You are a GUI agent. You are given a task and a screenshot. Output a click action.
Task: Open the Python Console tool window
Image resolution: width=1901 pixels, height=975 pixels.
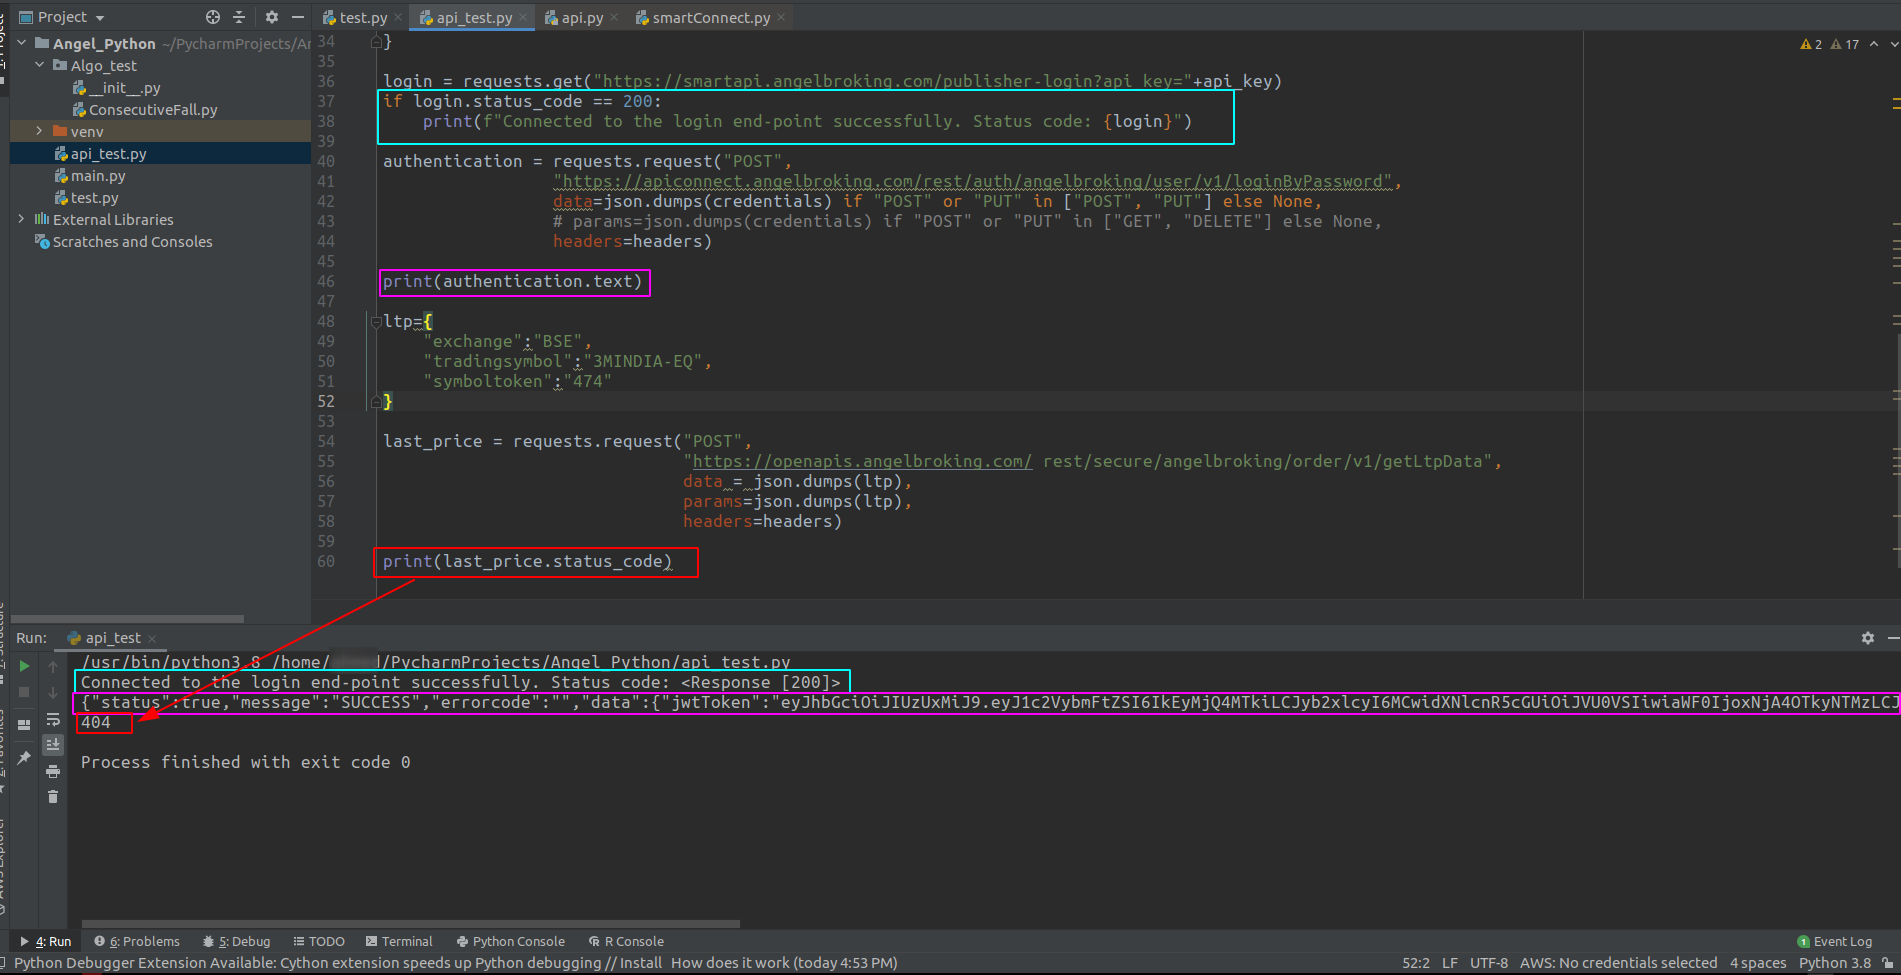coord(511,941)
